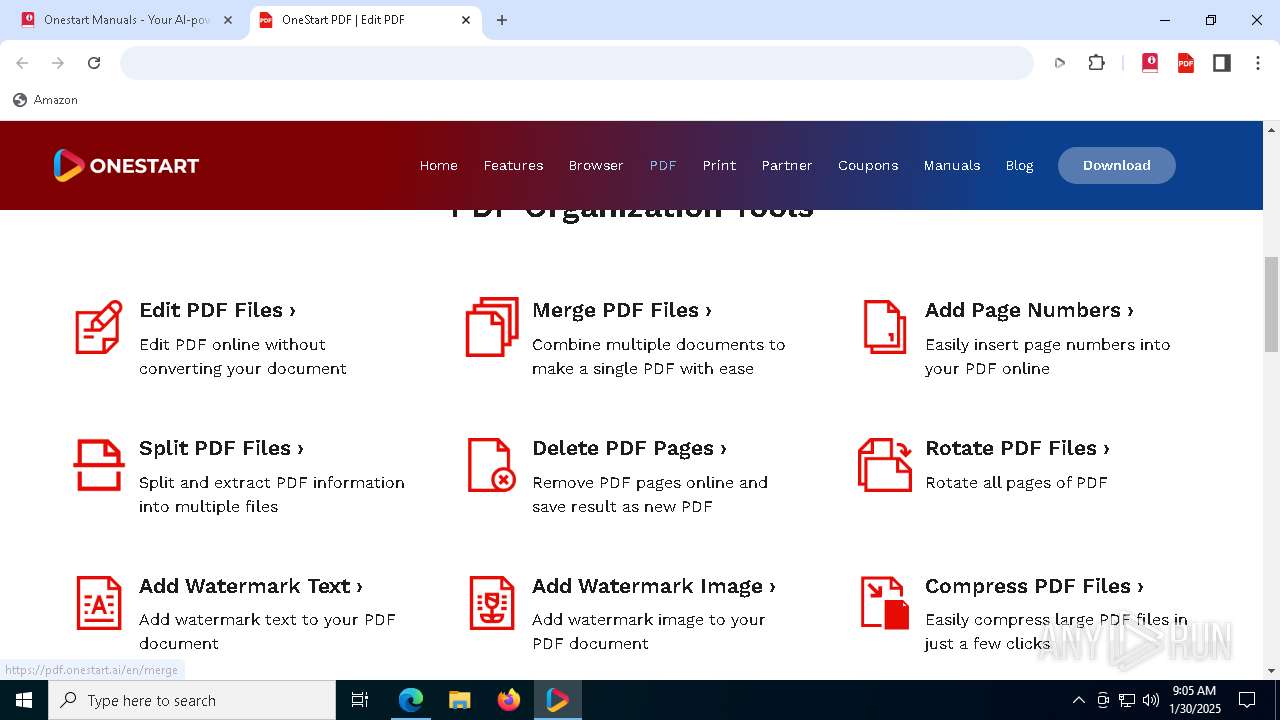This screenshot has width=1280, height=720.
Task: Open the Rotate PDF Files link
Action: pos(1017,448)
